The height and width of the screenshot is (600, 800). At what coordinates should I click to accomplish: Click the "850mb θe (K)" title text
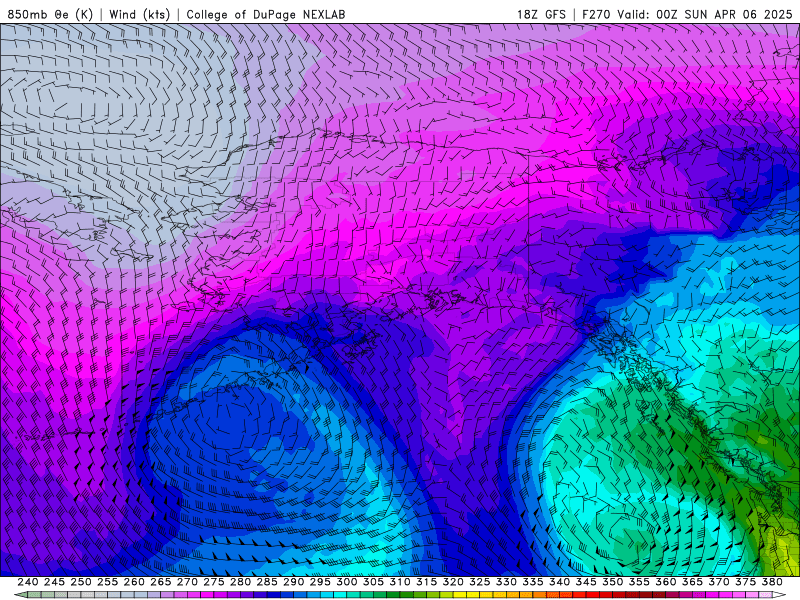tap(50, 14)
